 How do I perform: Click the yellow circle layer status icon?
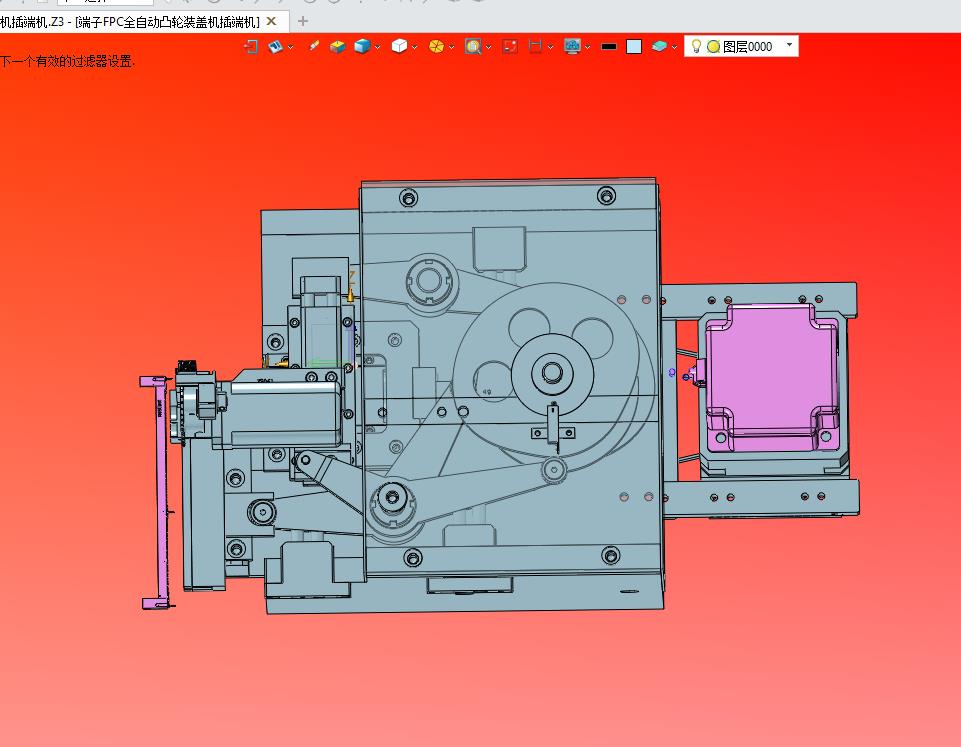tap(713, 47)
